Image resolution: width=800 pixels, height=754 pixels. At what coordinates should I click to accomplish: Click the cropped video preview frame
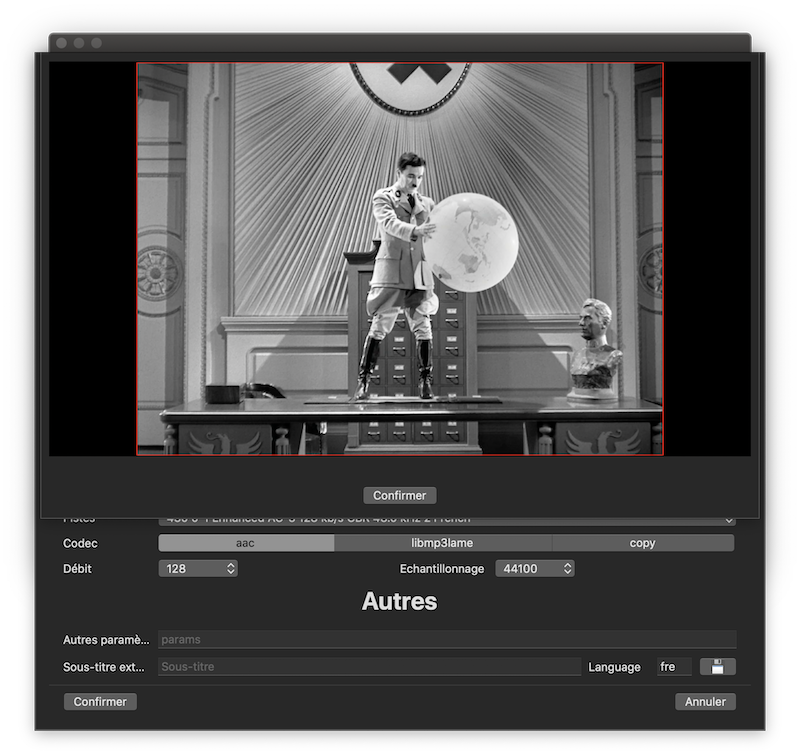point(400,259)
